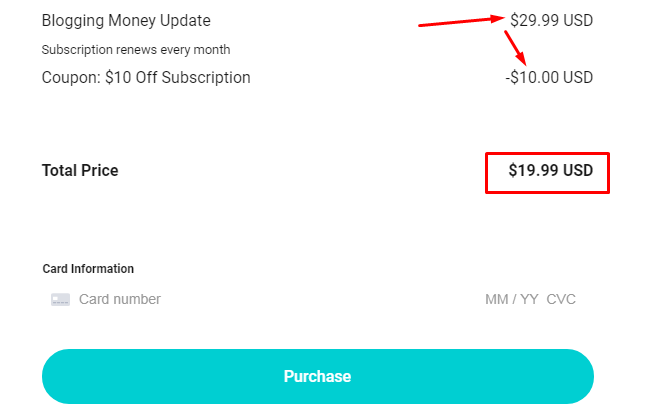Click the 'YY' year placeholder text

pyautogui.click(x=528, y=299)
